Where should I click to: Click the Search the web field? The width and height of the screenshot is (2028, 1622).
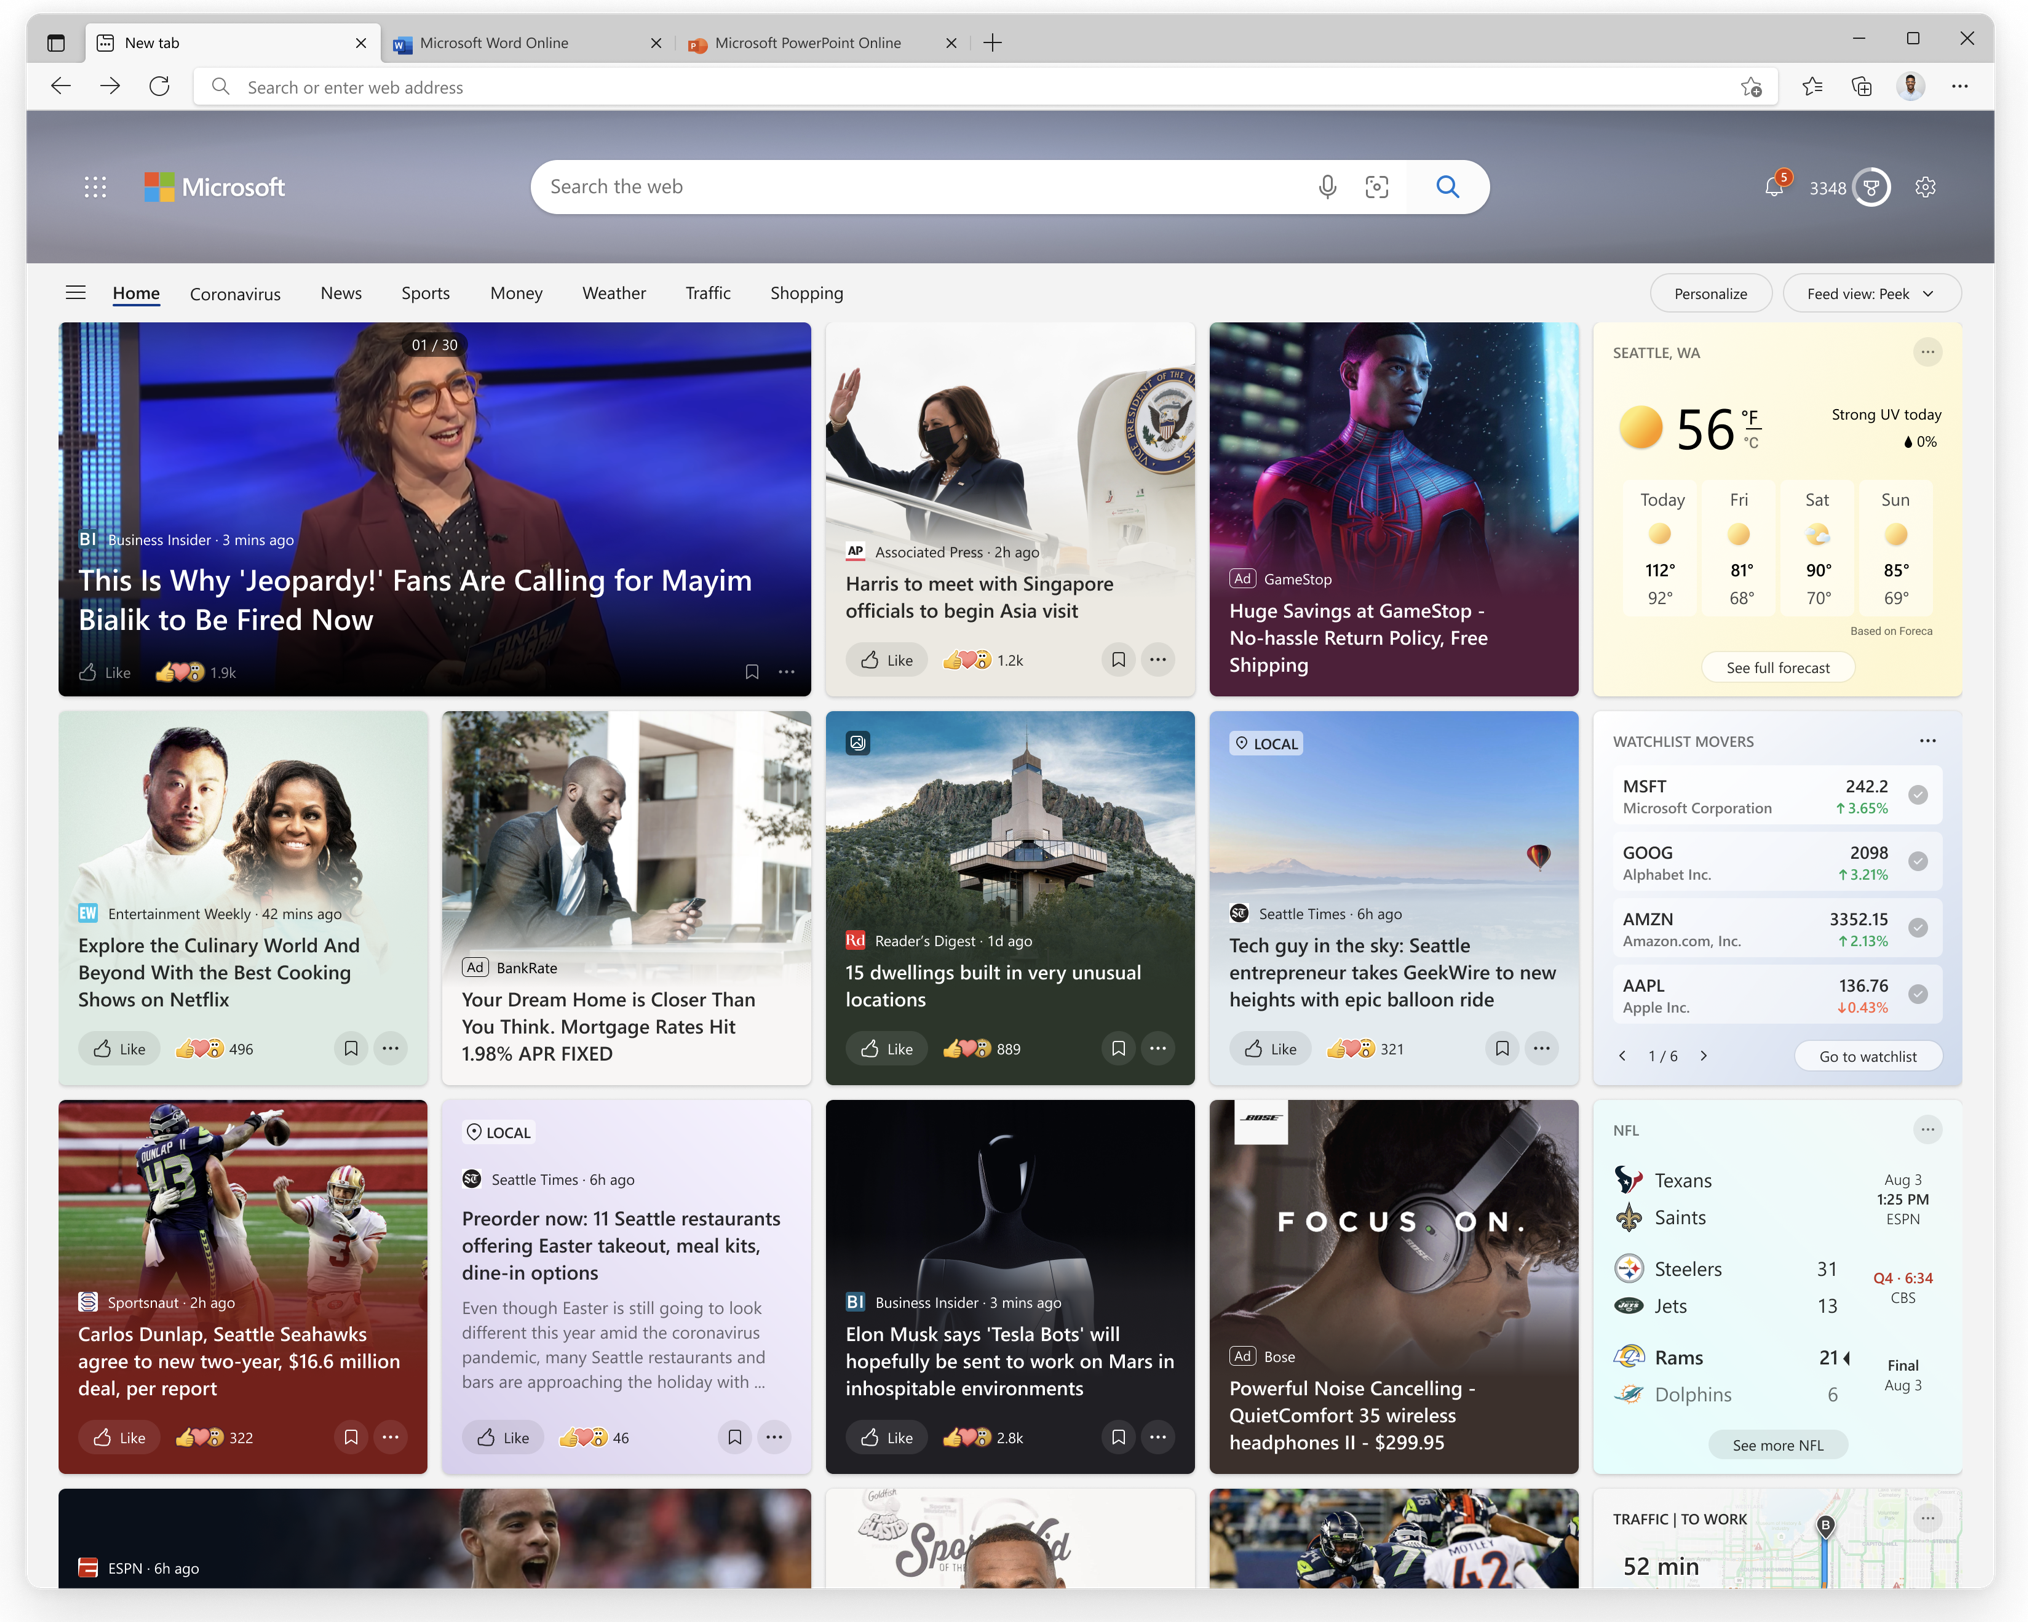[x=920, y=187]
